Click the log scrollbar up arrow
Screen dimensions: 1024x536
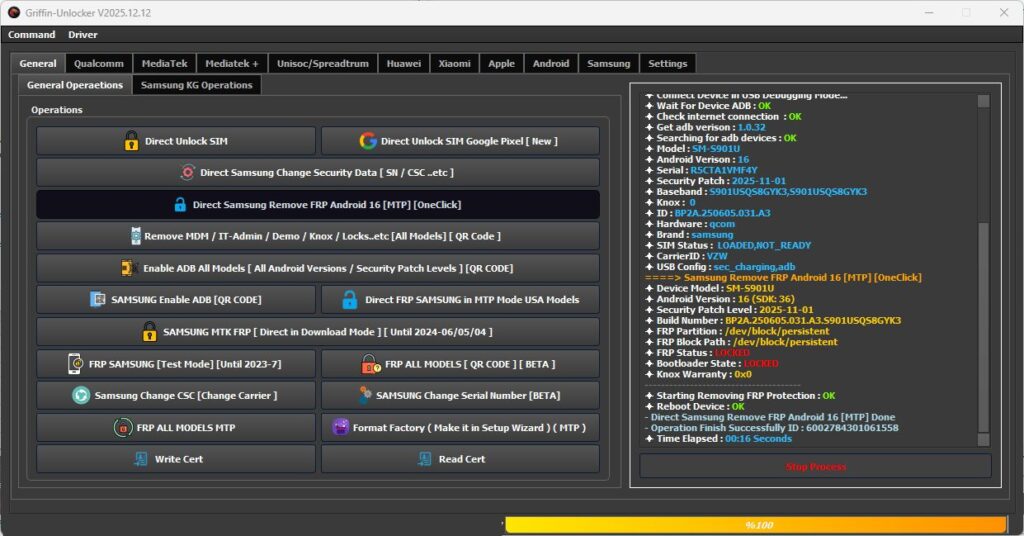[984, 101]
